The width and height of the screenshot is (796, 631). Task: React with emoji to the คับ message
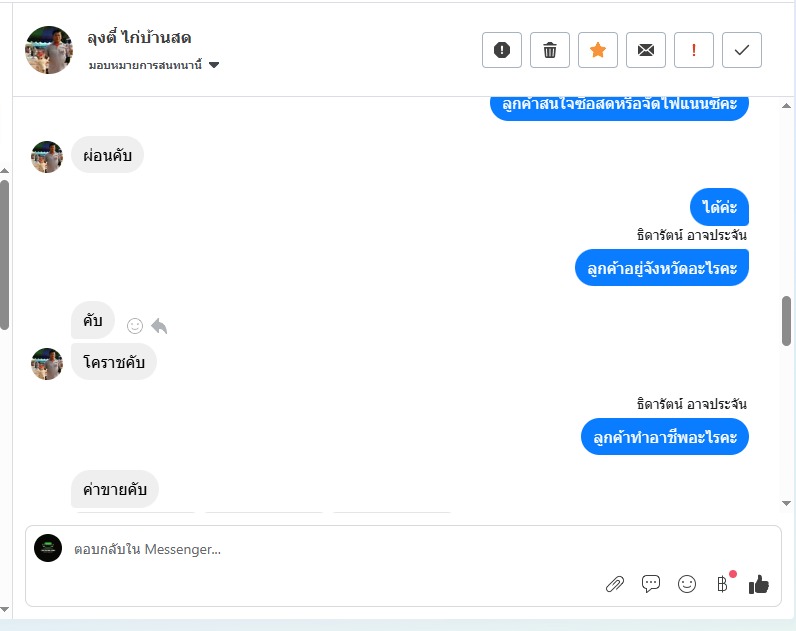tap(135, 326)
